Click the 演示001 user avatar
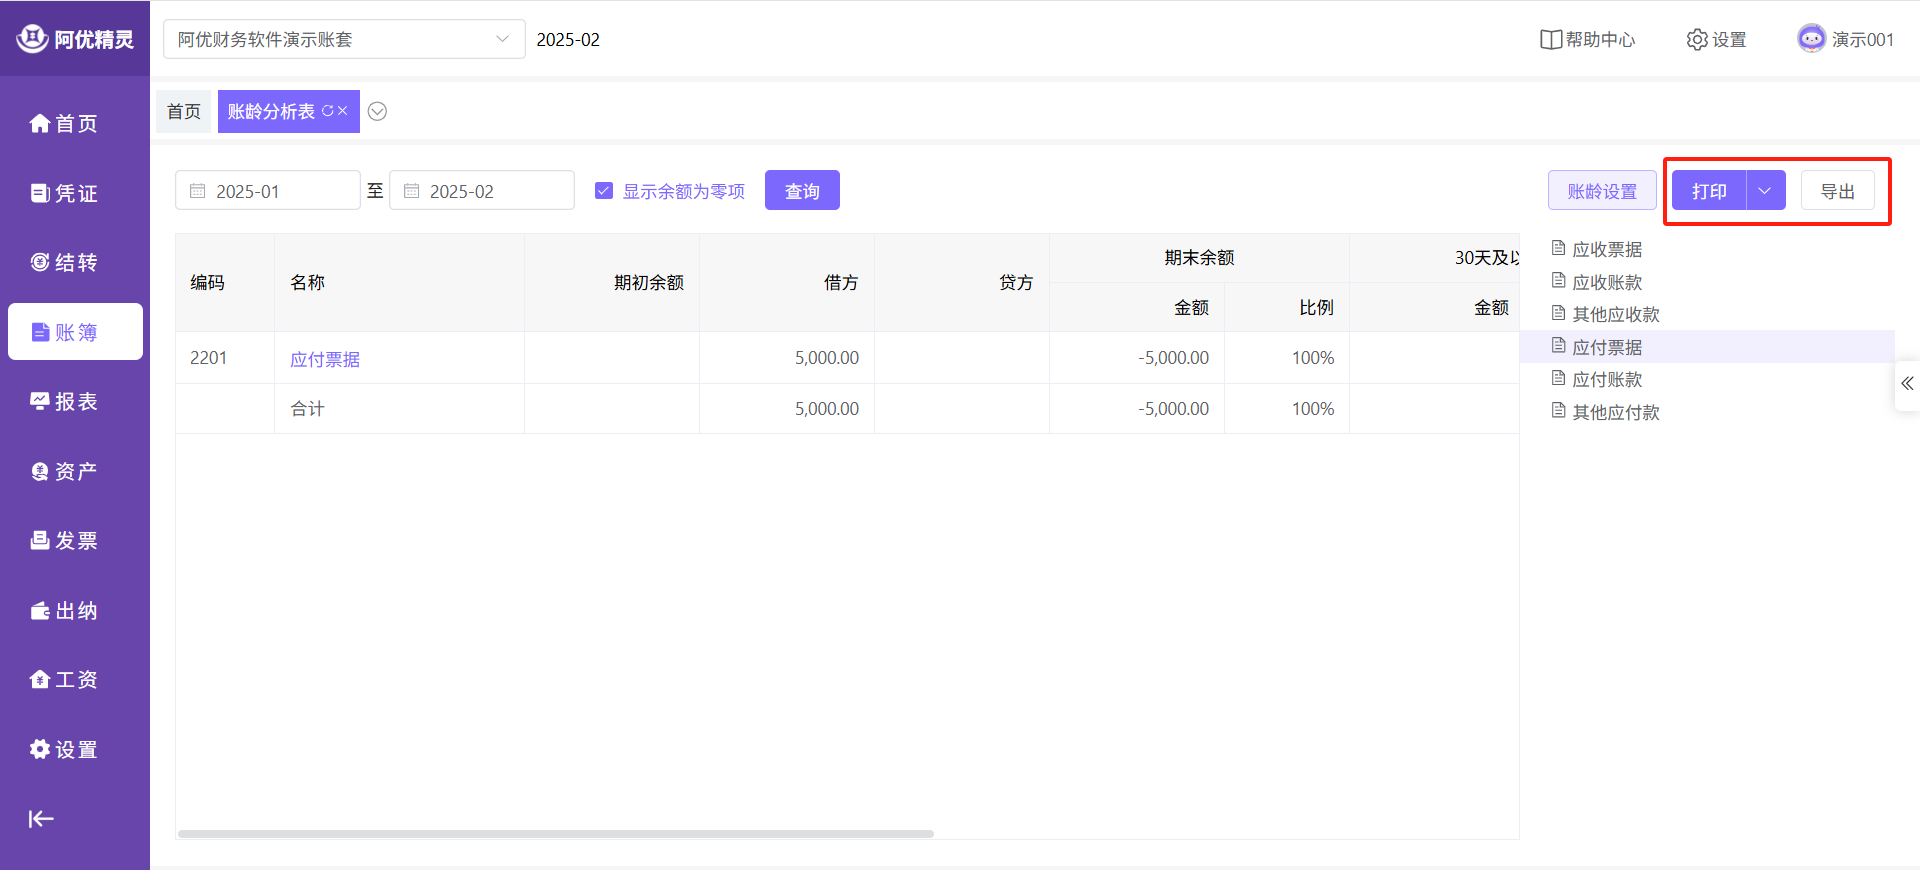 point(1811,39)
